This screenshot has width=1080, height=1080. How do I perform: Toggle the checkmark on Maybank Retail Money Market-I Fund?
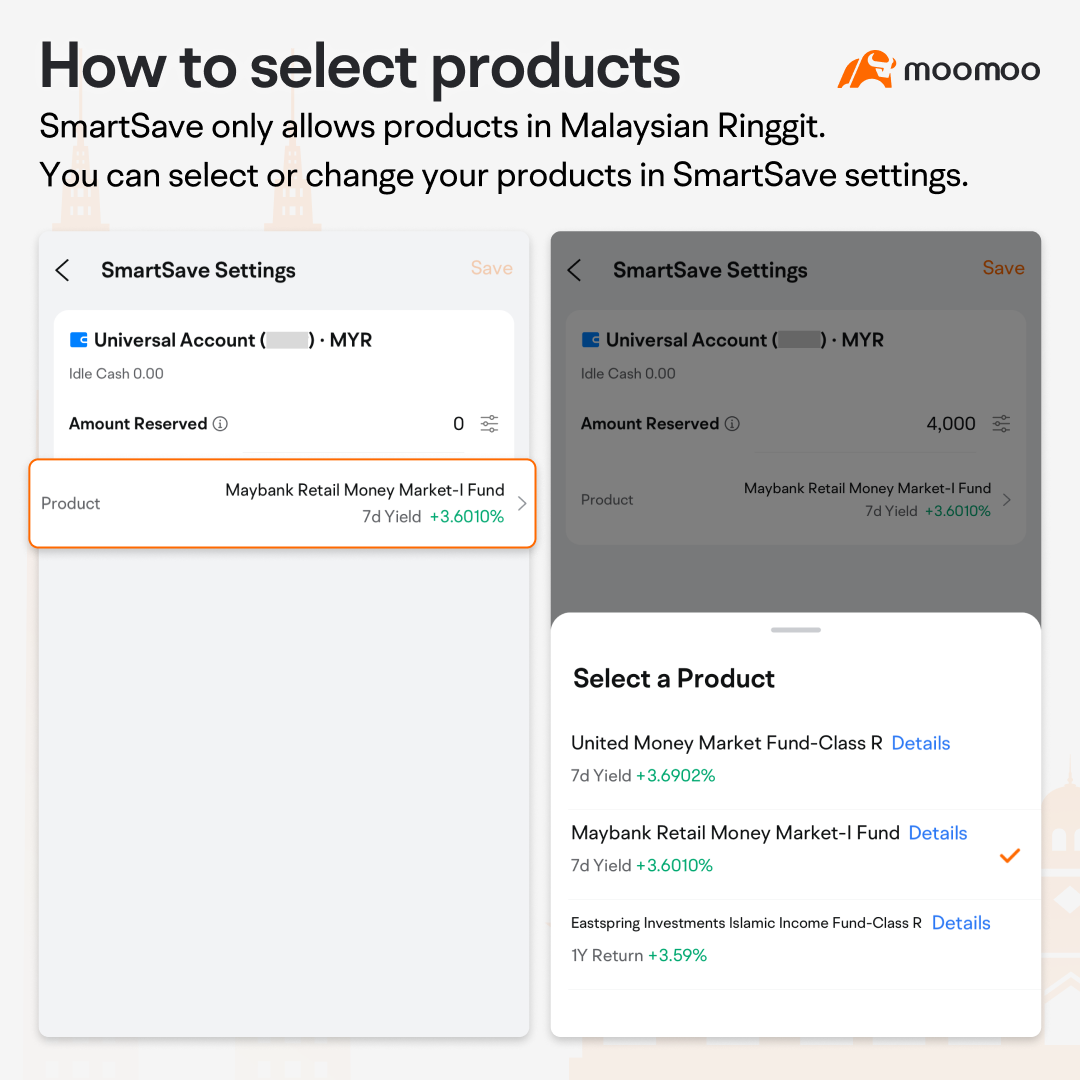(1010, 855)
